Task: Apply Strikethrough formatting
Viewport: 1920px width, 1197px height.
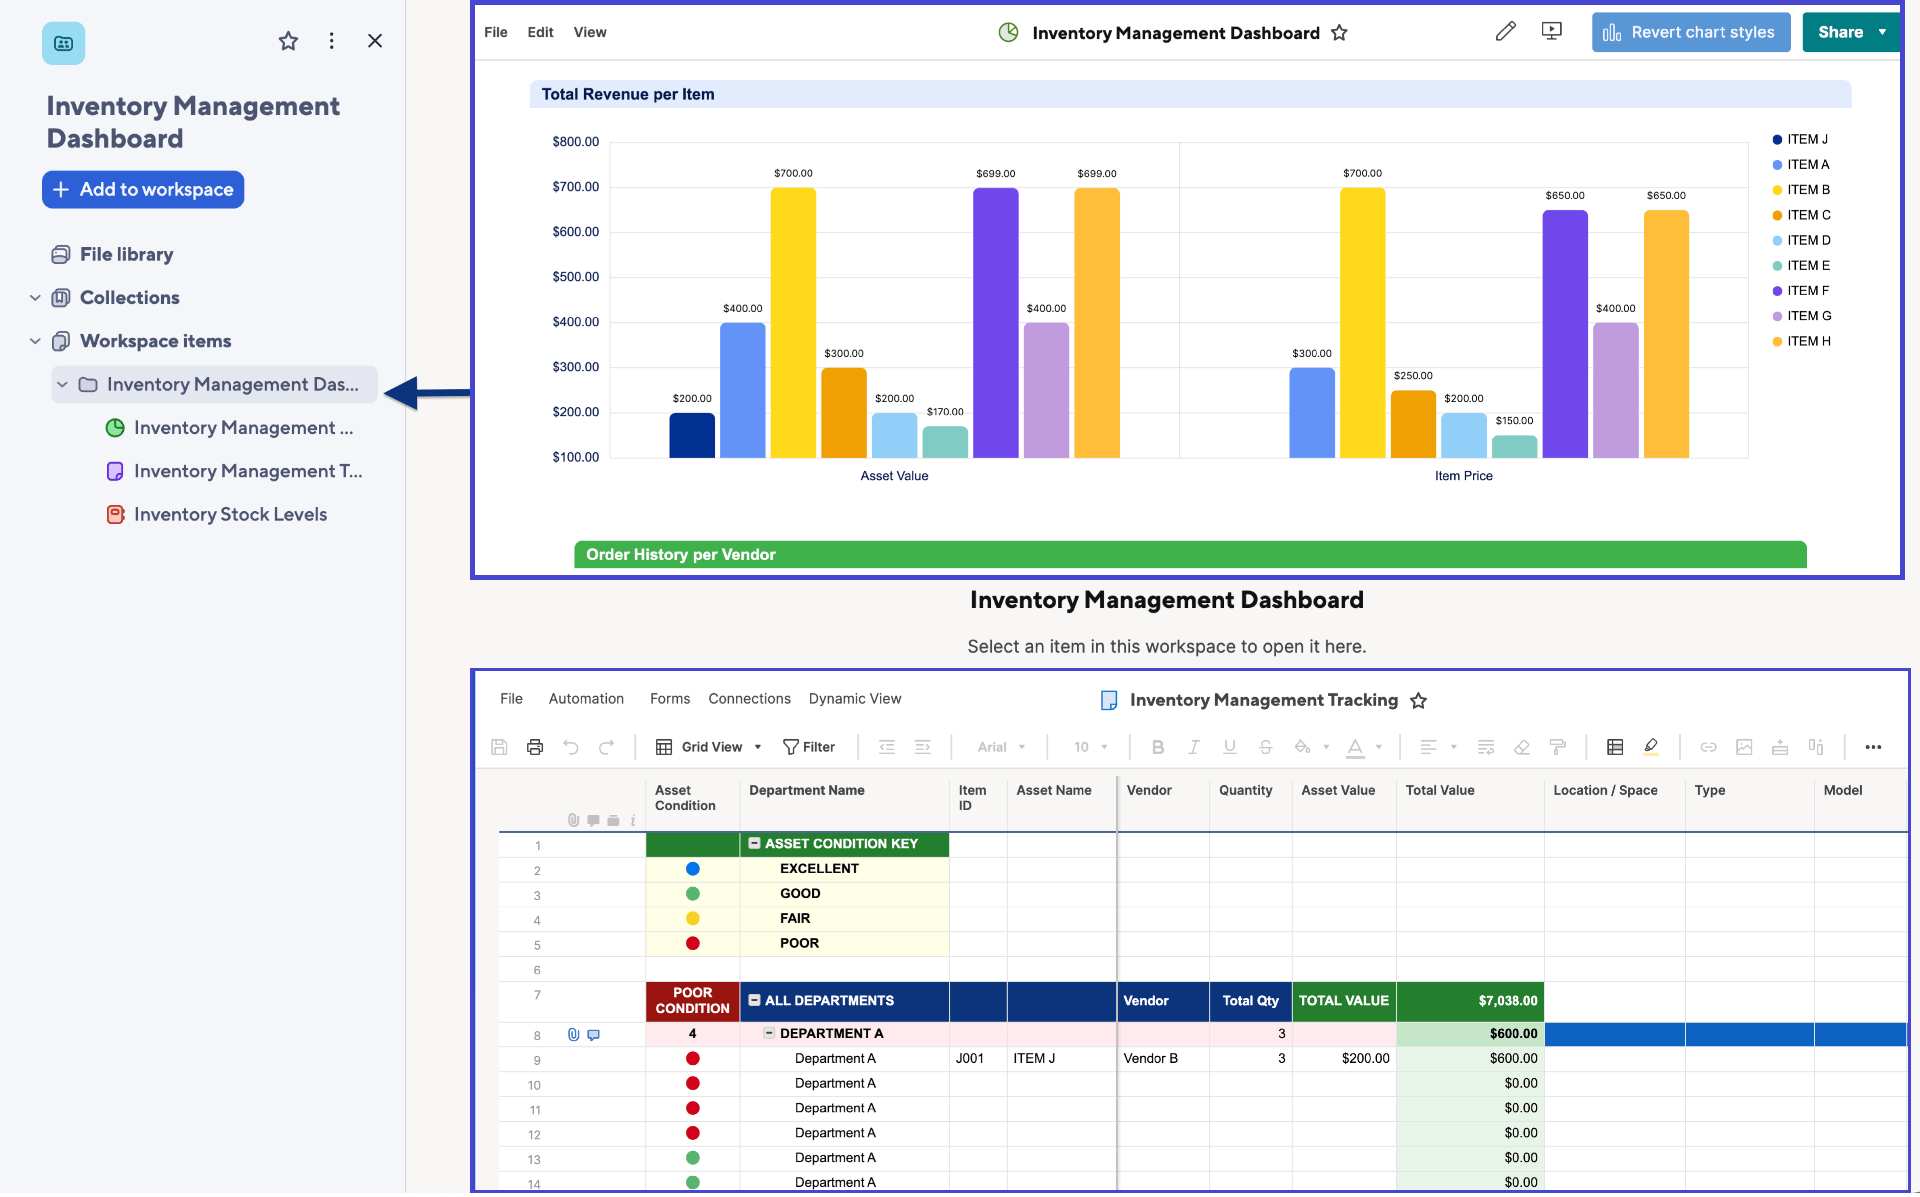Action: pyautogui.click(x=1266, y=747)
